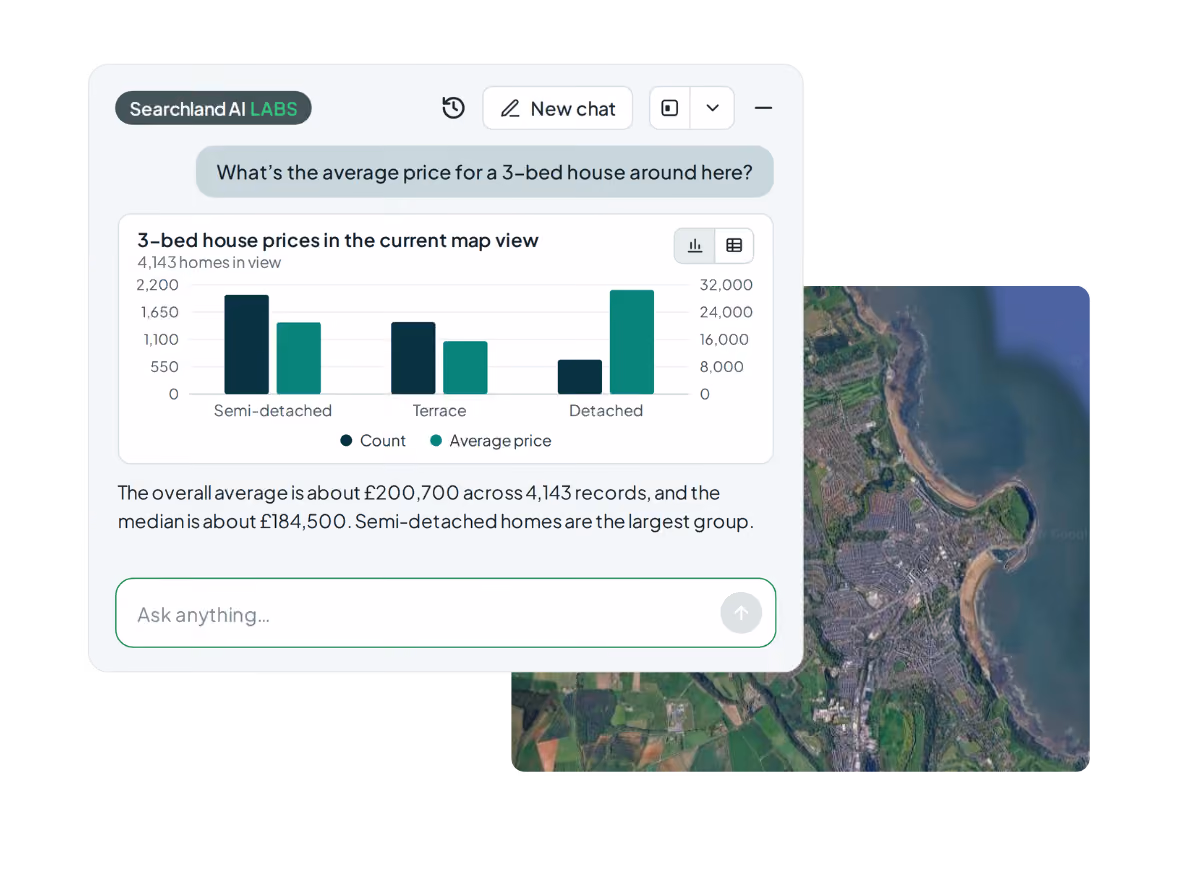Select the Semi-detached average price bar
This screenshot has height=878, width=1200.
[299, 358]
